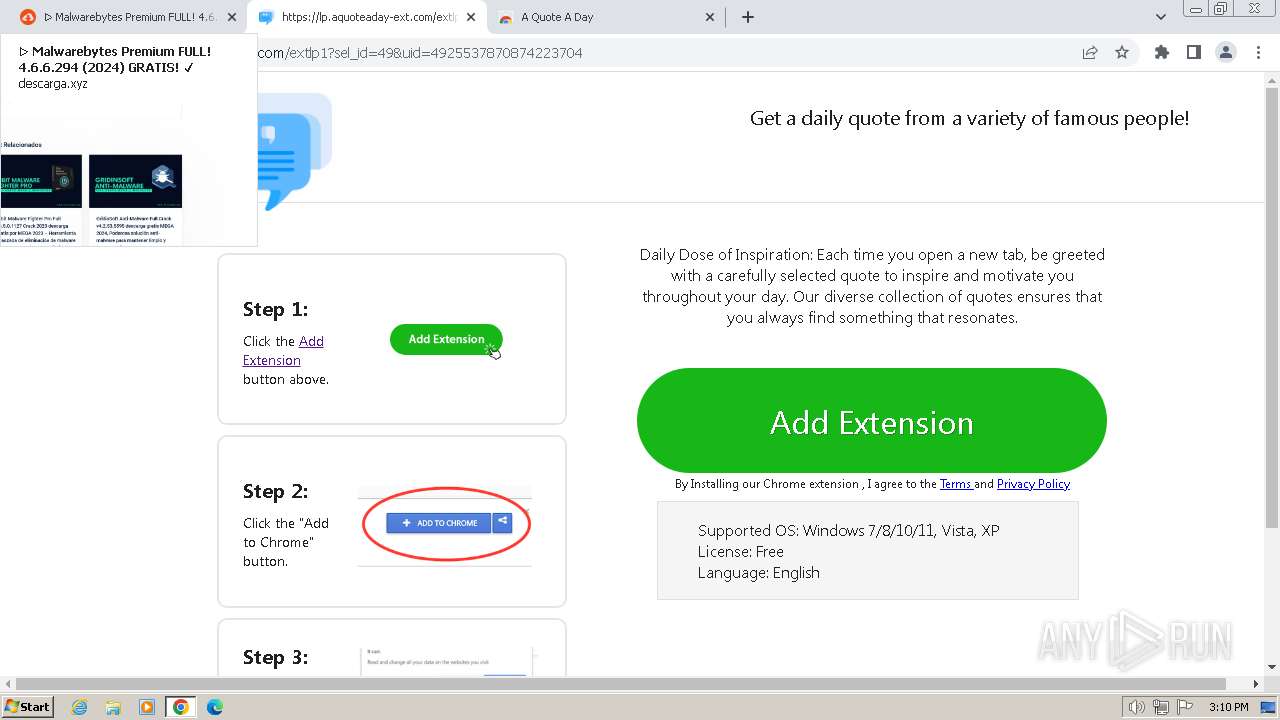
Task: Close the A Quote A Day tab
Action: [x=710, y=17]
